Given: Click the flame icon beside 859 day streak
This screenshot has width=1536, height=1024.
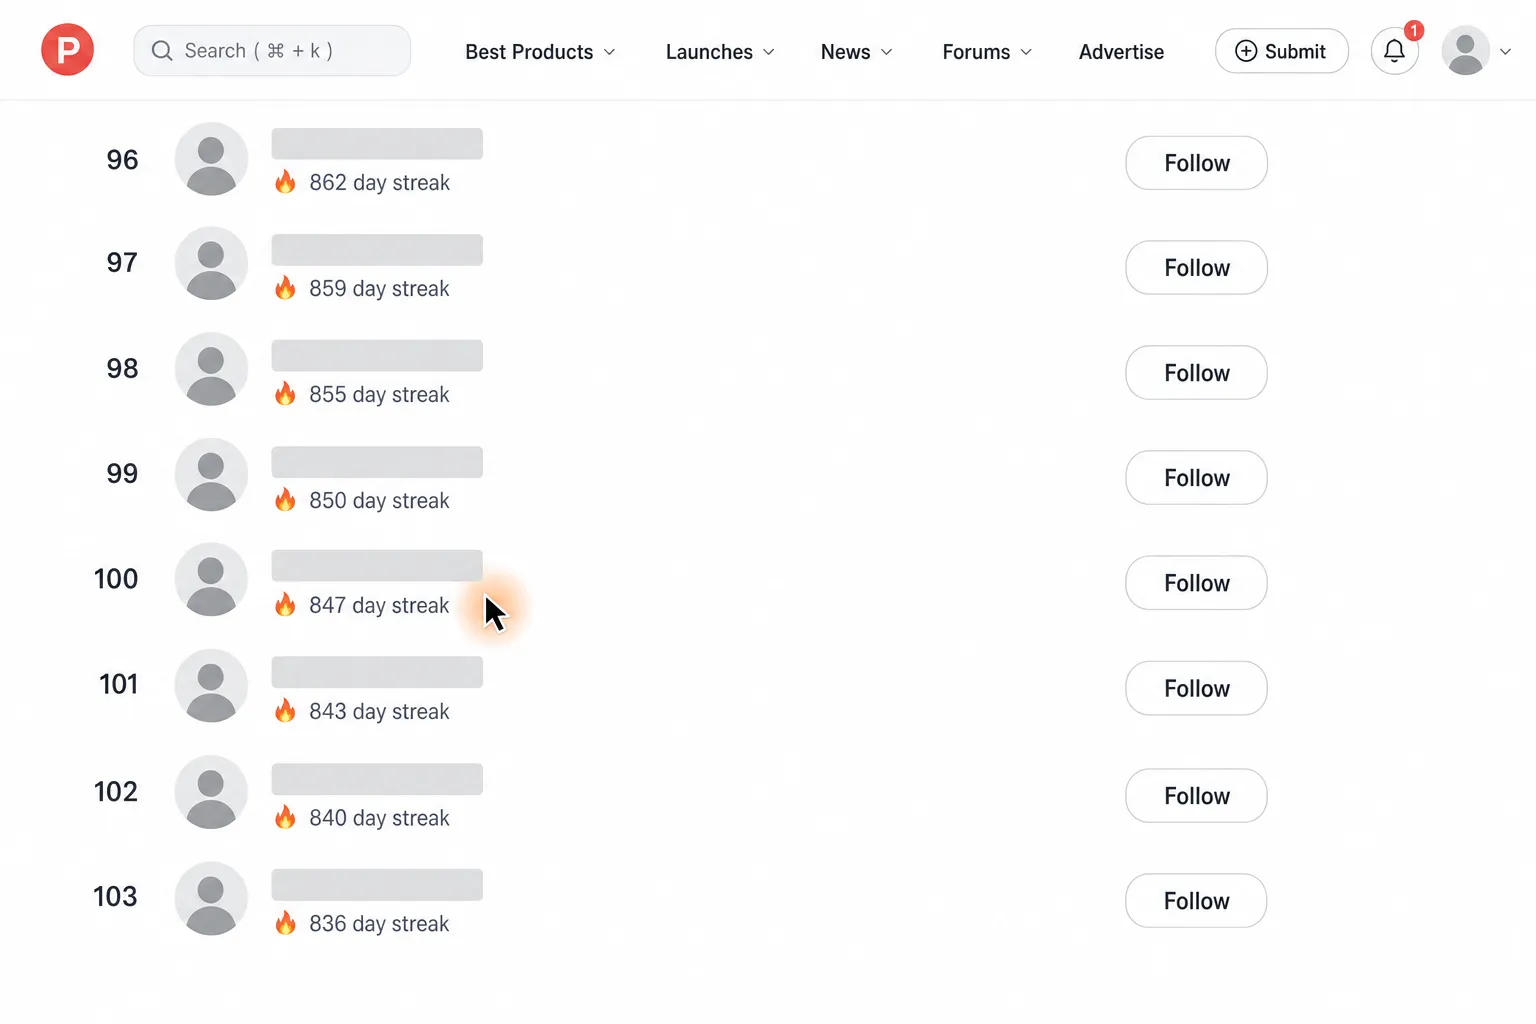Looking at the screenshot, I should (286, 288).
